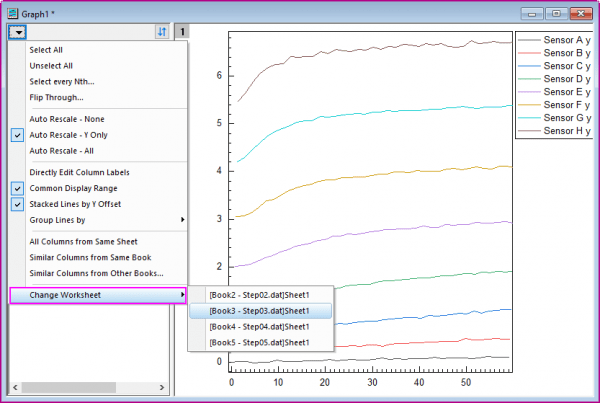Click the layer 1 icon
The width and height of the screenshot is (600, 403).
pos(182,32)
